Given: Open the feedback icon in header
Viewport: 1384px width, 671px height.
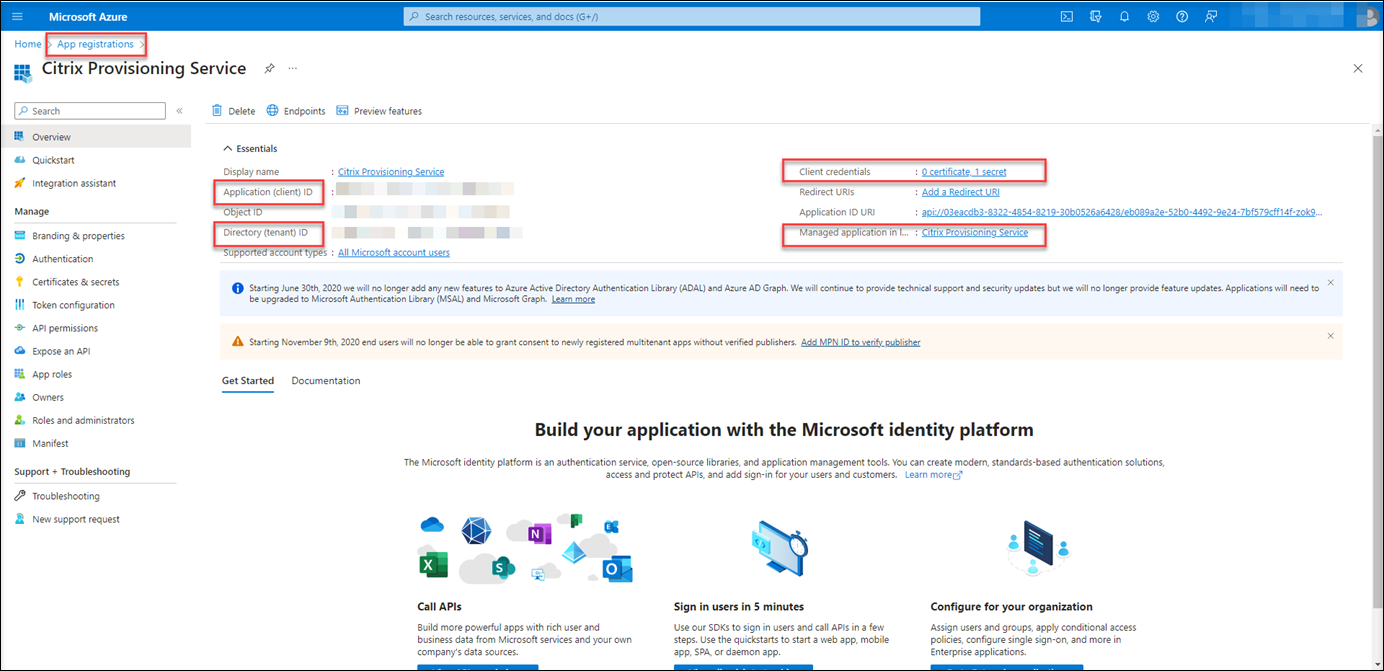Looking at the screenshot, I should [x=1211, y=17].
